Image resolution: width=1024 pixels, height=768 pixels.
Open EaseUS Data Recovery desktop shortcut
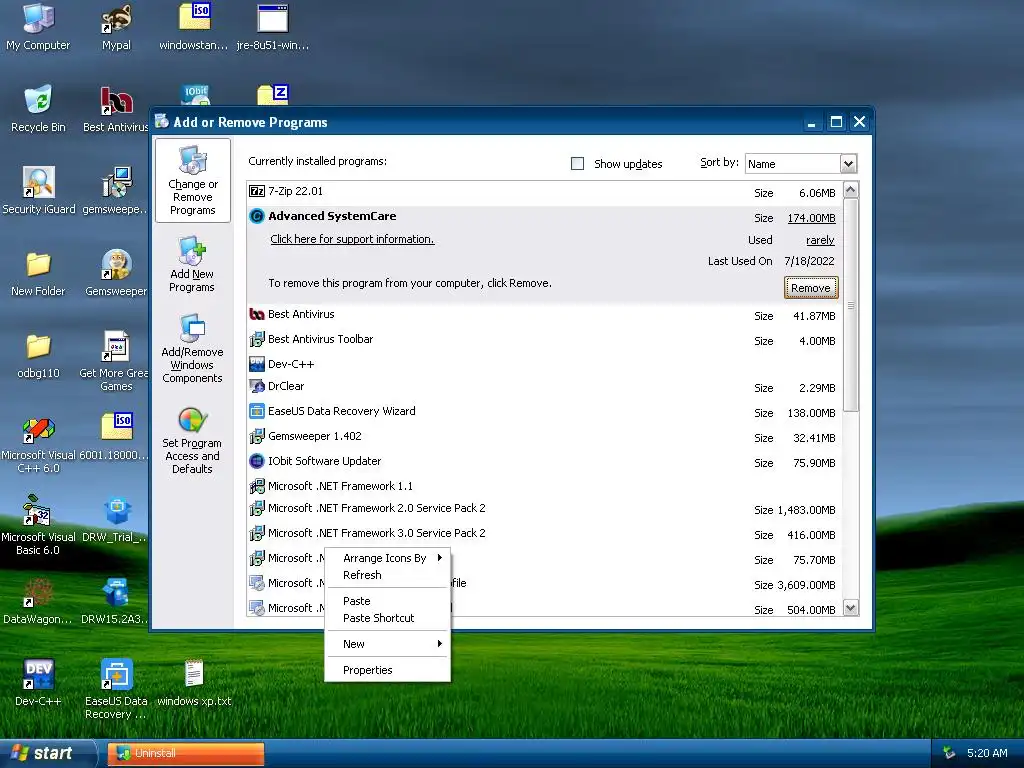(x=116, y=690)
